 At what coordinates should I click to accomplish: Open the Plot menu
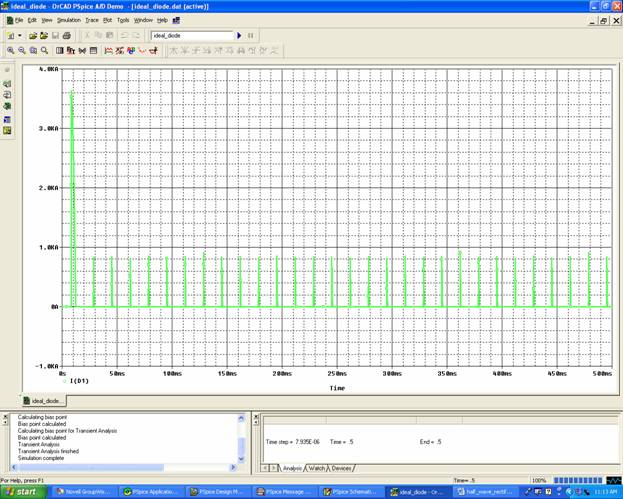coord(107,20)
